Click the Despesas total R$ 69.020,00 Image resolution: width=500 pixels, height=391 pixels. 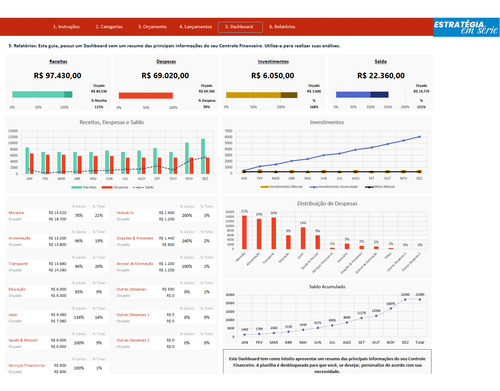(165, 76)
